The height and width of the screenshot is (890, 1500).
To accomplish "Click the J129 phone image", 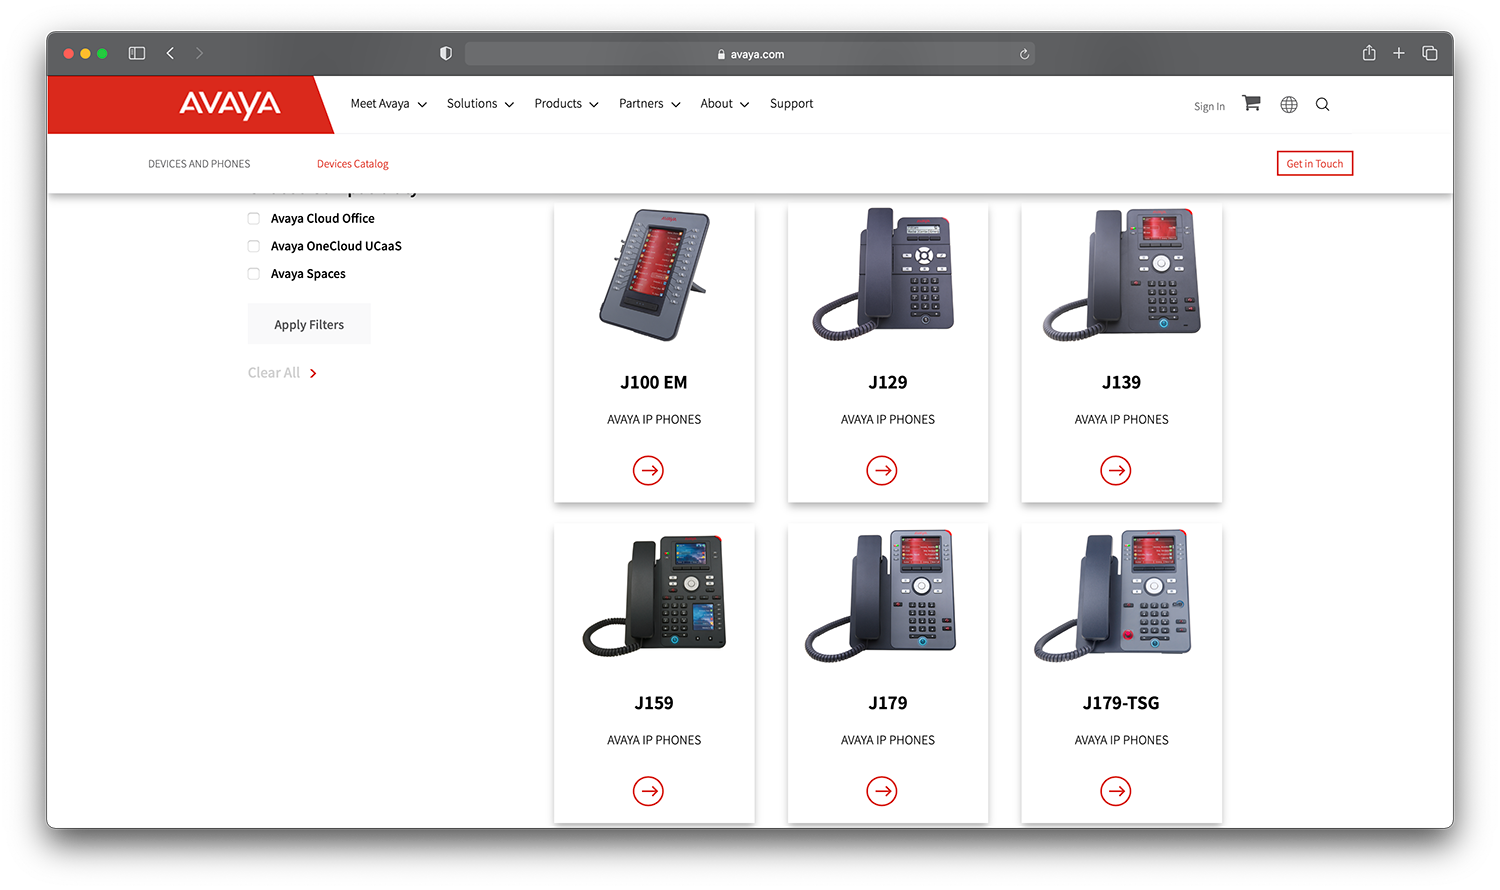I will pos(884,274).
